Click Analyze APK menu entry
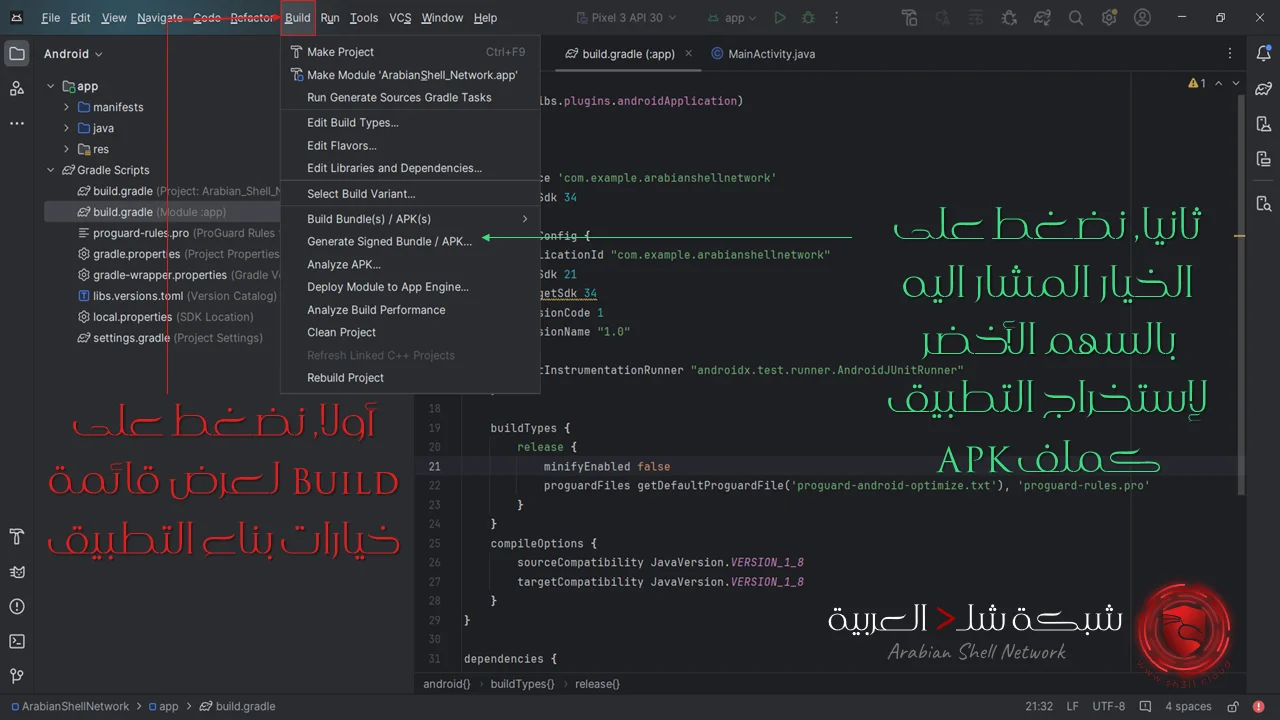Image resolution: width=1280 pixels, height=720 pixels. point(410,264)
